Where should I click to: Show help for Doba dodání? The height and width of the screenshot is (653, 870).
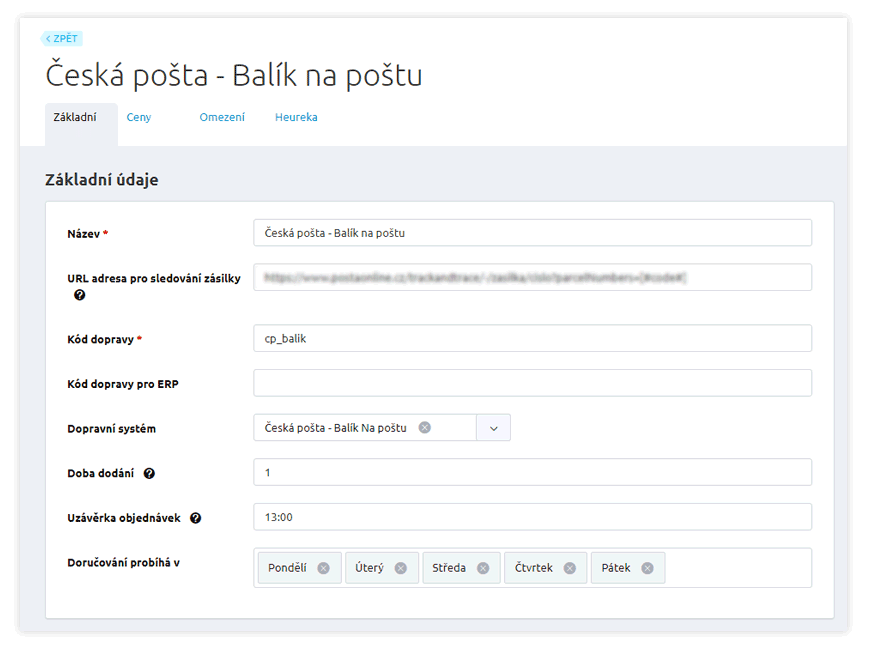pos(149,473)
